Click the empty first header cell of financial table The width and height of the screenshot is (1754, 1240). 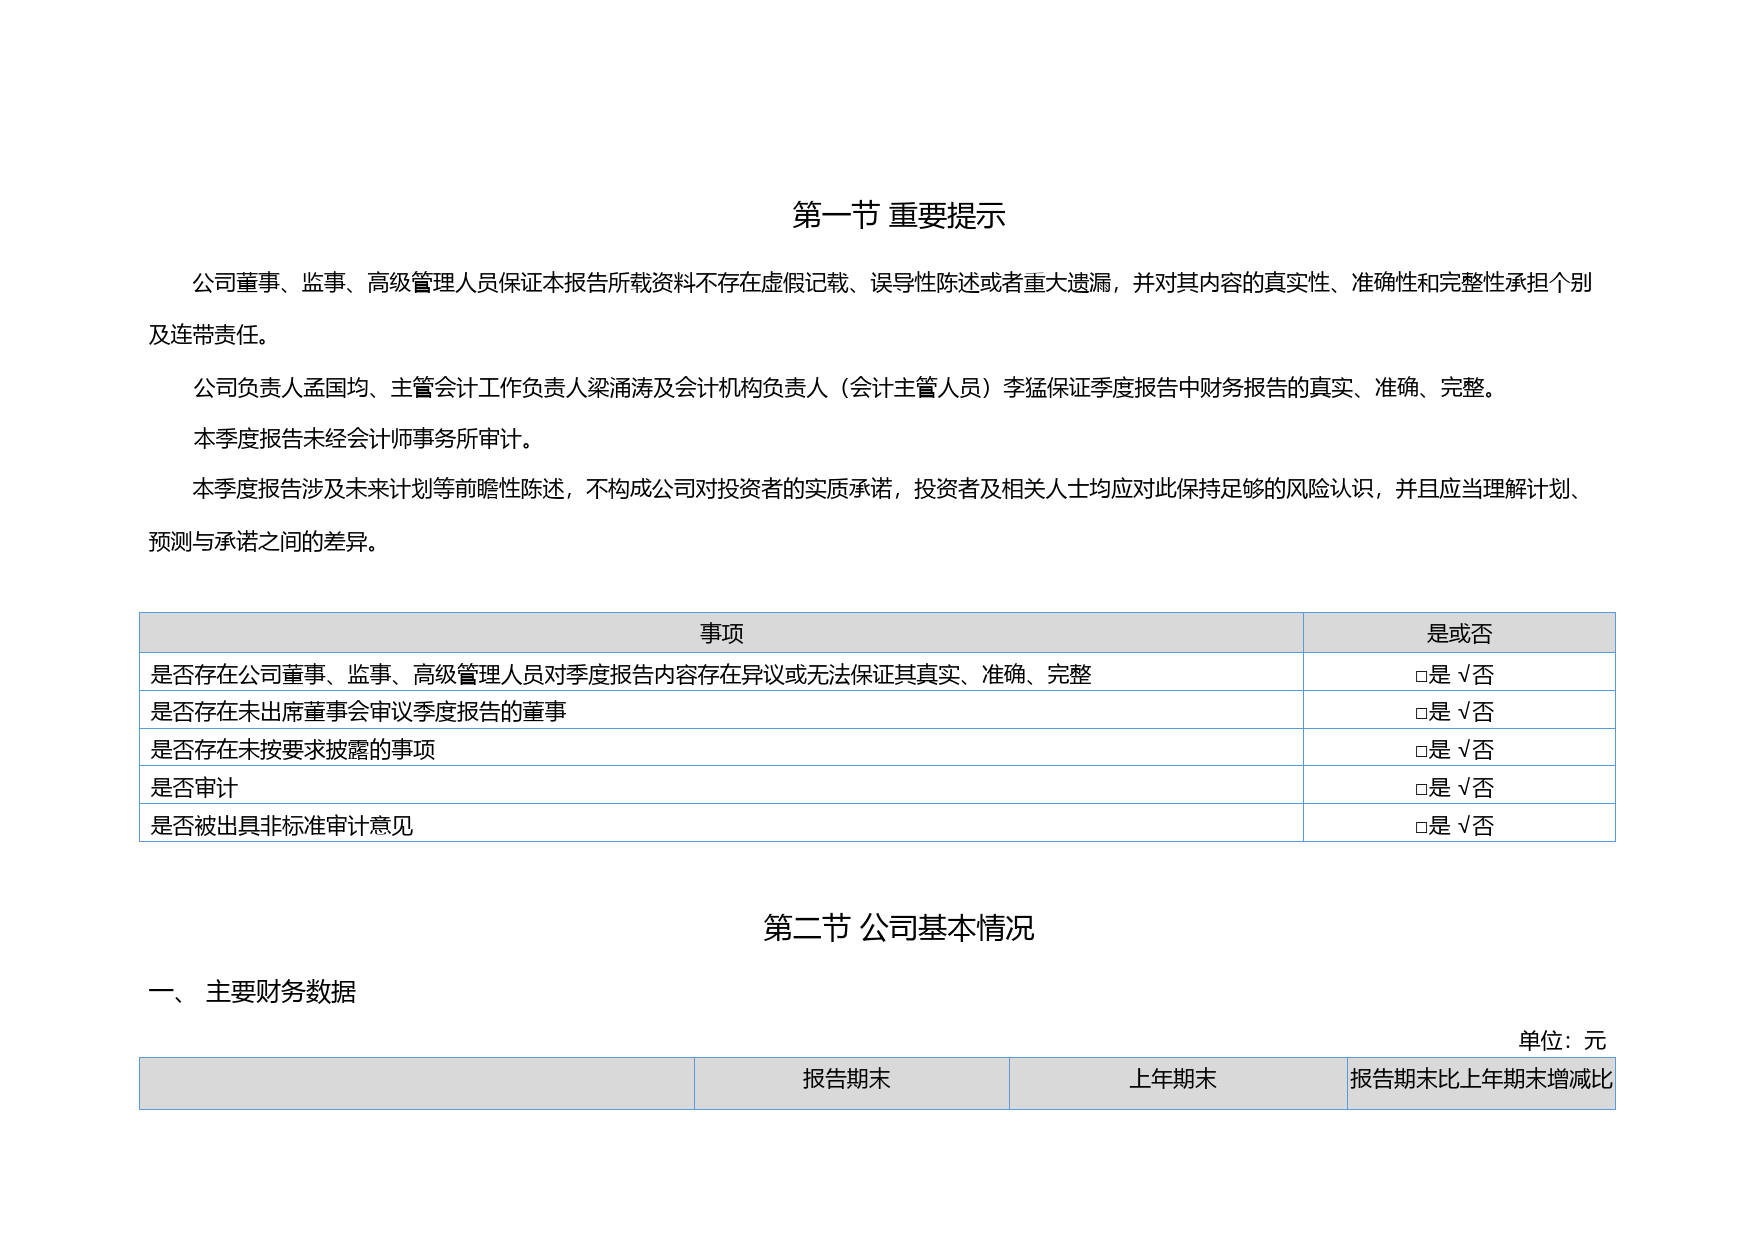(x=416, y=1083)
